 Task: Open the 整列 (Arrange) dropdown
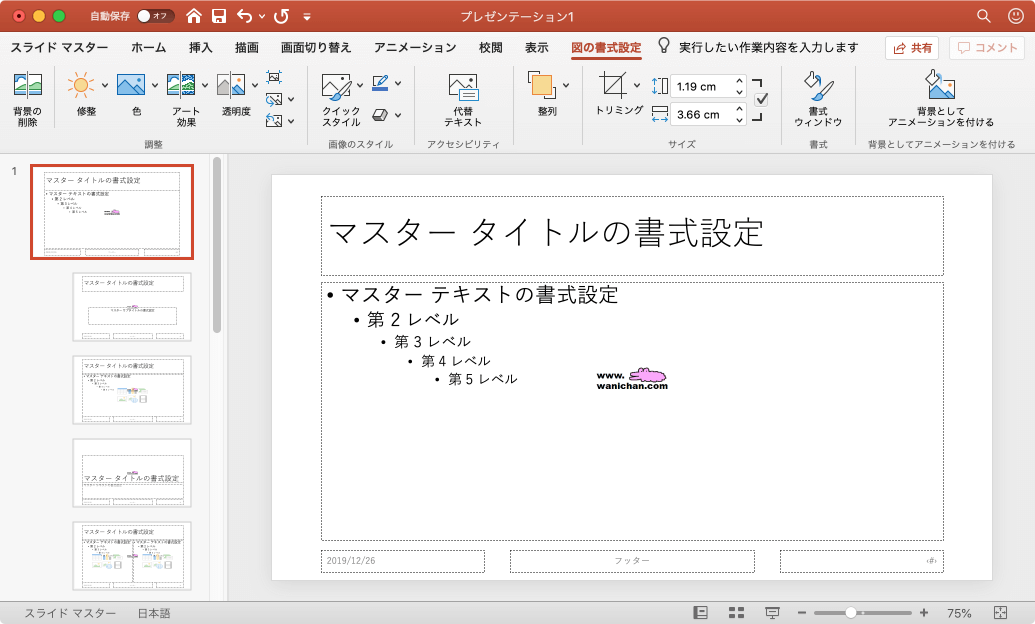547,96
